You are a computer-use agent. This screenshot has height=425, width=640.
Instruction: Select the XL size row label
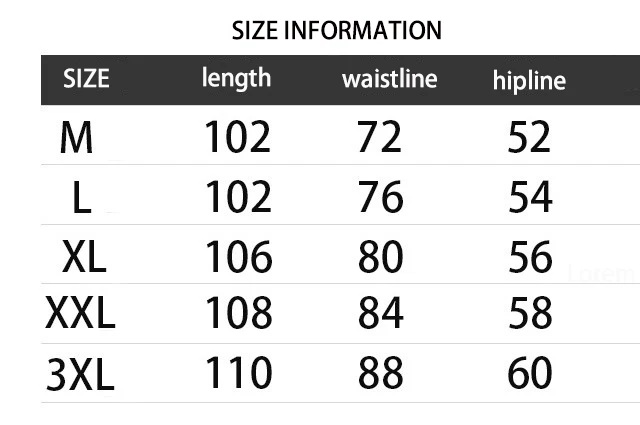pos(83,257)
